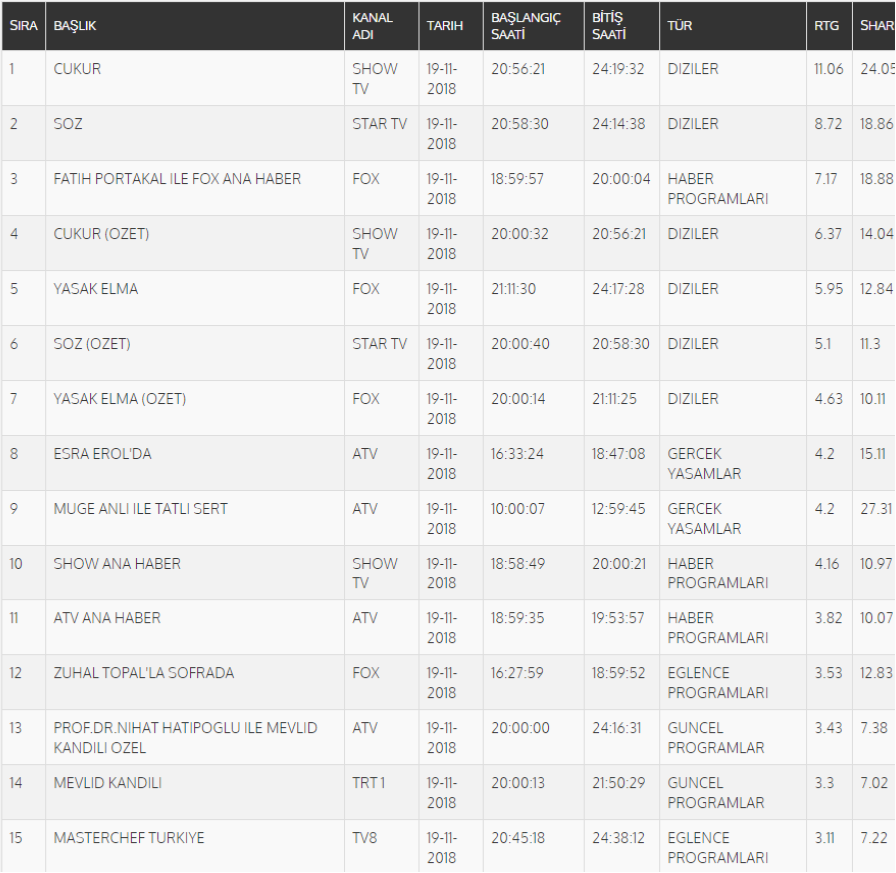The image size is (896, 873).
Task: Click BAŞLANGIÇ SAATİ column header
Action: coord(526,25)
